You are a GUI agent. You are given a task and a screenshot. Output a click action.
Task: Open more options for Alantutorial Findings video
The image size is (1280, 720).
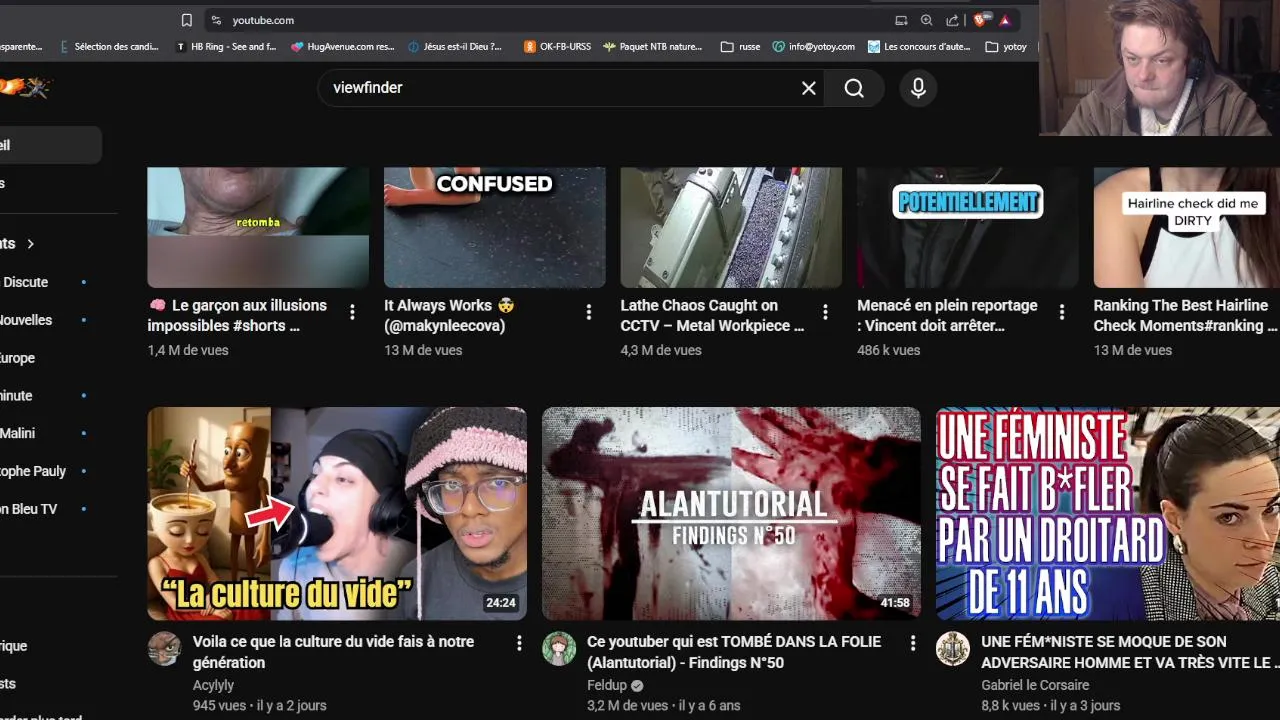coord(913,643)
